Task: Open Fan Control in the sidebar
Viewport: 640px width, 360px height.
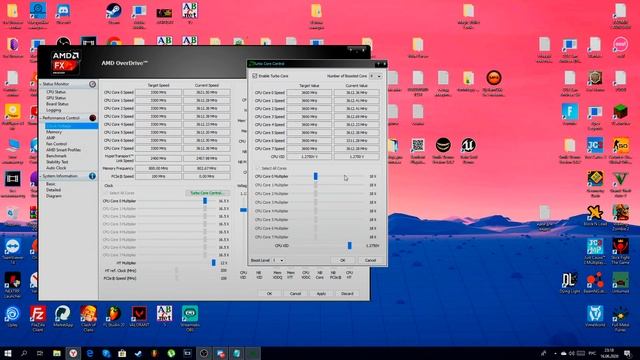Action: (x=56, y=144)
